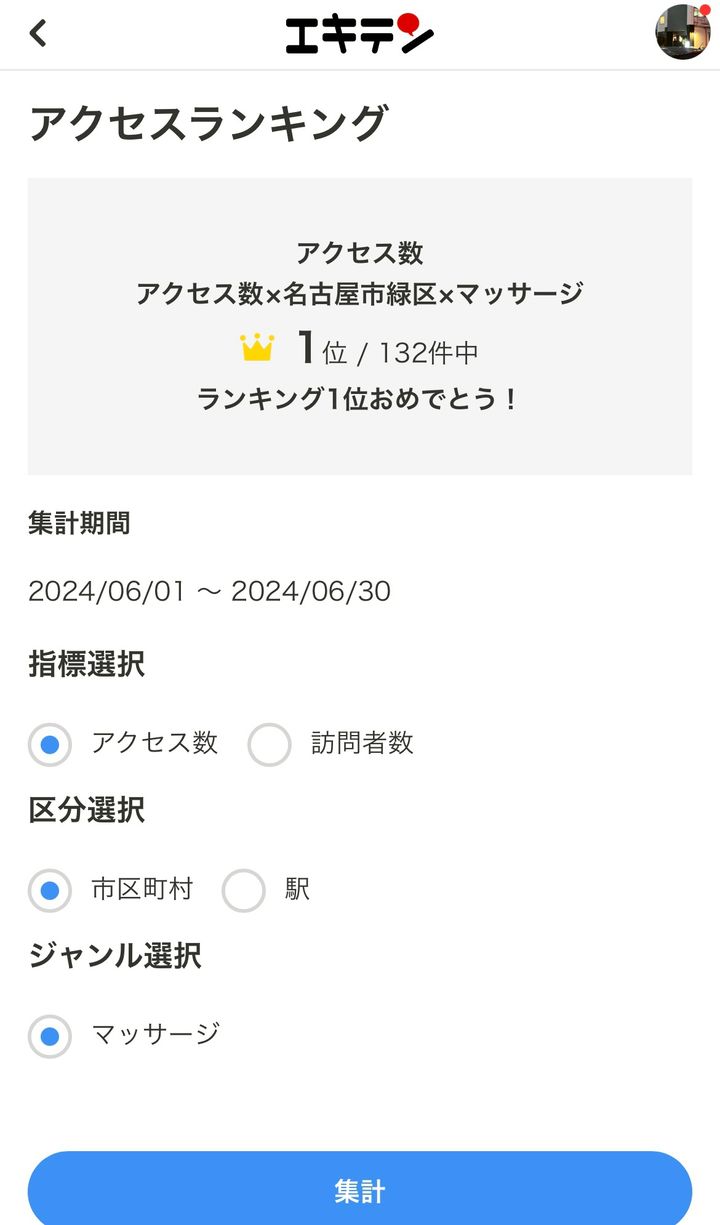Tap the red notification dot on the avatar
Screen dimensions: 720x1225
point(704,11)
